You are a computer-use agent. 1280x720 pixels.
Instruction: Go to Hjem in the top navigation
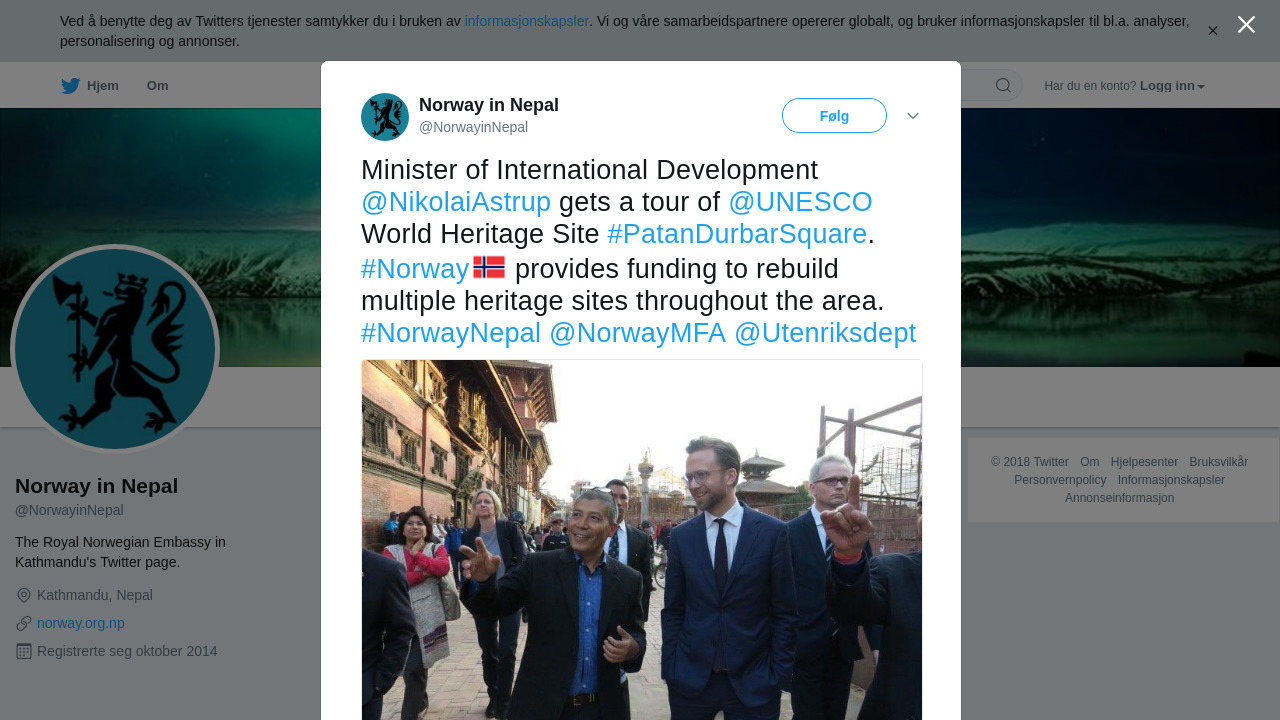(x=102, y=86)
